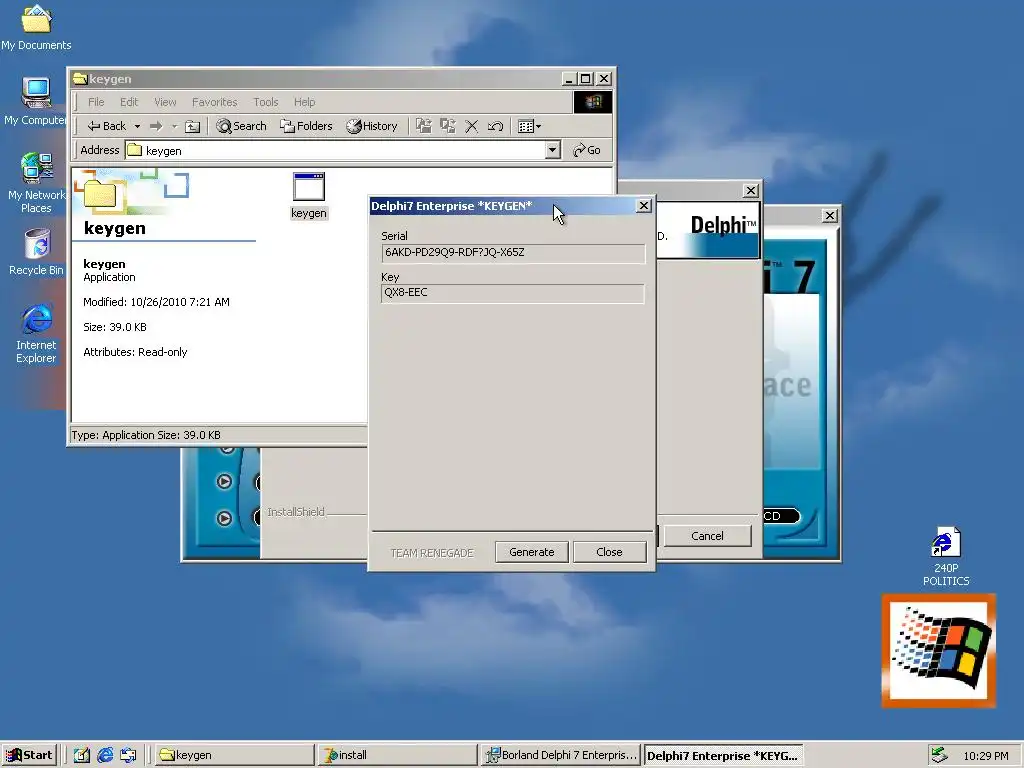This screenshot has width=1024, height=768.
Task: Click the status bar text 'Type: Application Size: 39.0 KB'
Action: (146, 435)
